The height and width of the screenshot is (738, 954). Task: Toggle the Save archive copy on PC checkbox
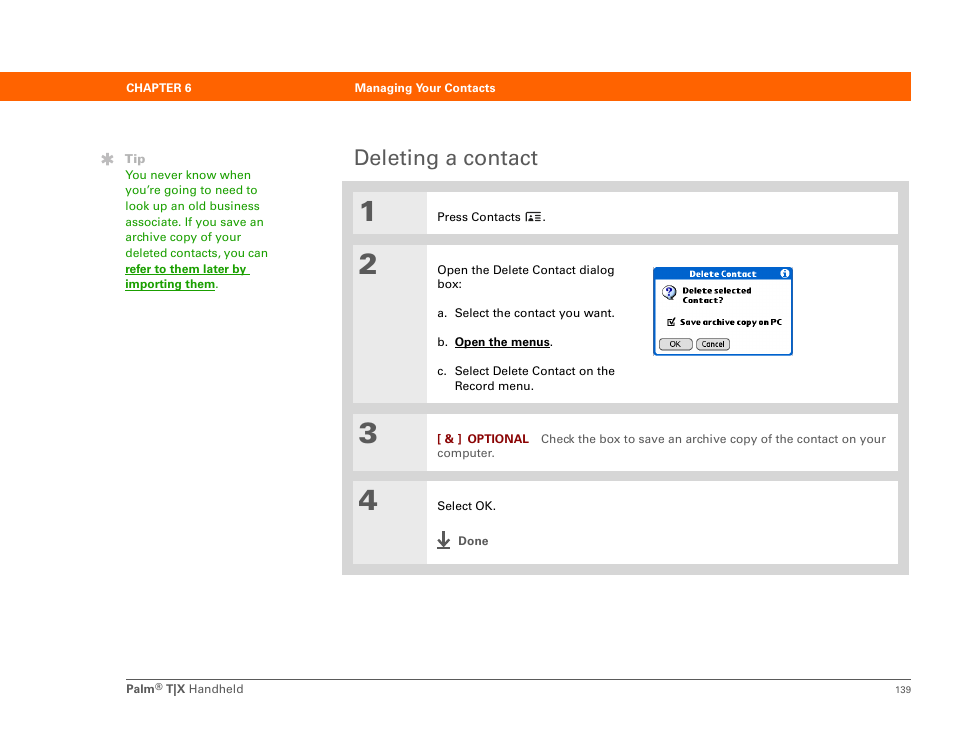(671, 322)
